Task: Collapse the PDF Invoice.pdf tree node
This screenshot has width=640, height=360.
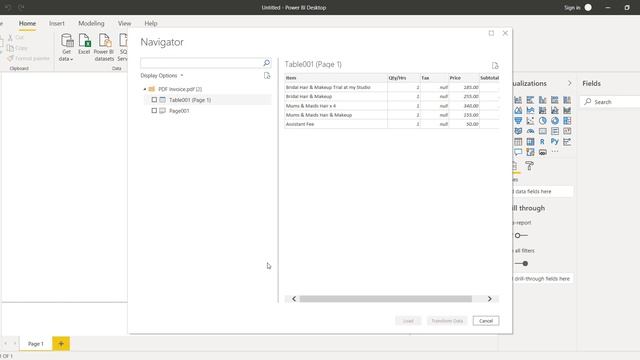Action: pyautogui.click(x=145, y=89)
